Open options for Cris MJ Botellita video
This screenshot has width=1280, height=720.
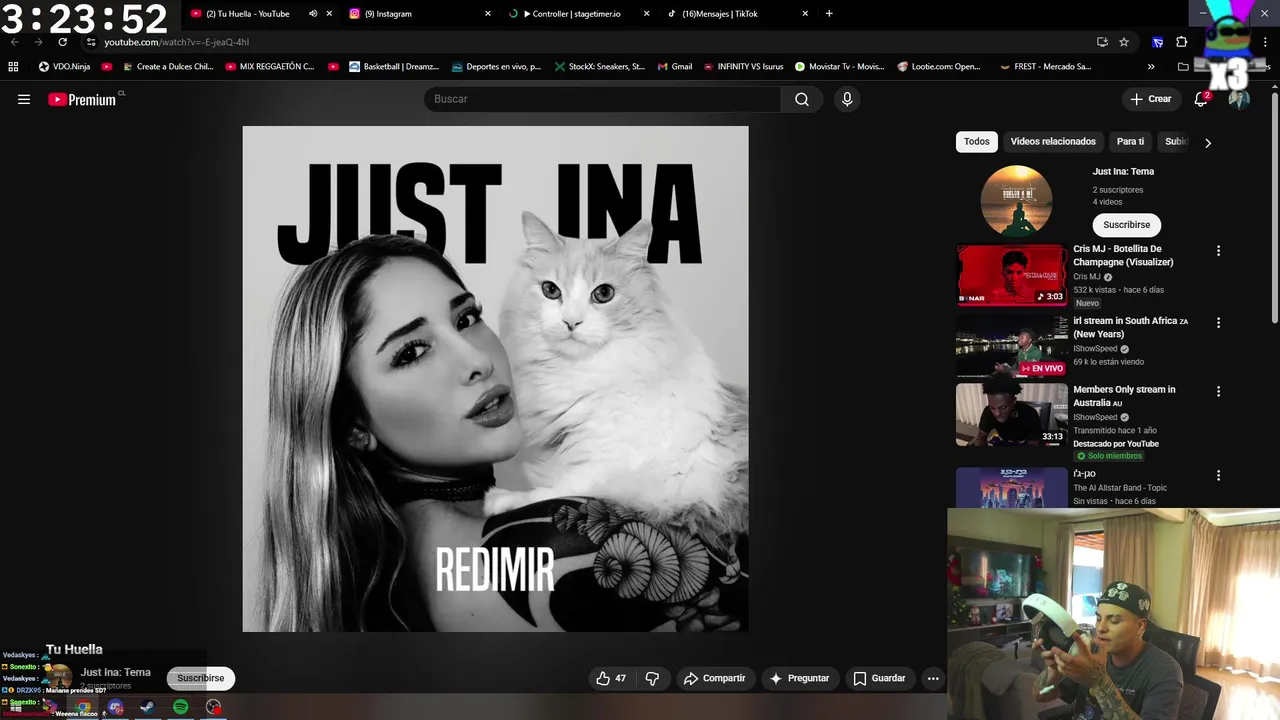coord(1218,251)
